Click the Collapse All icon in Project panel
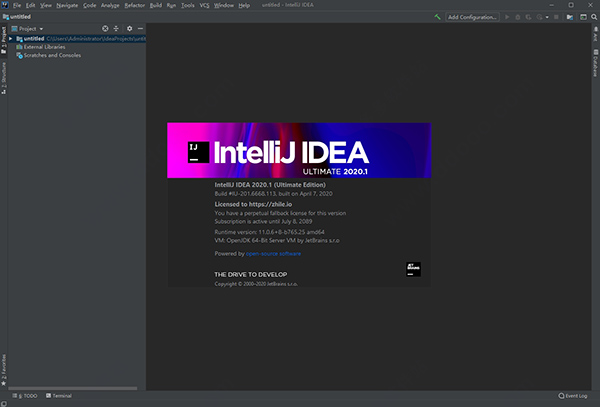This screenshot has width=600, height=407. point(116,29)
